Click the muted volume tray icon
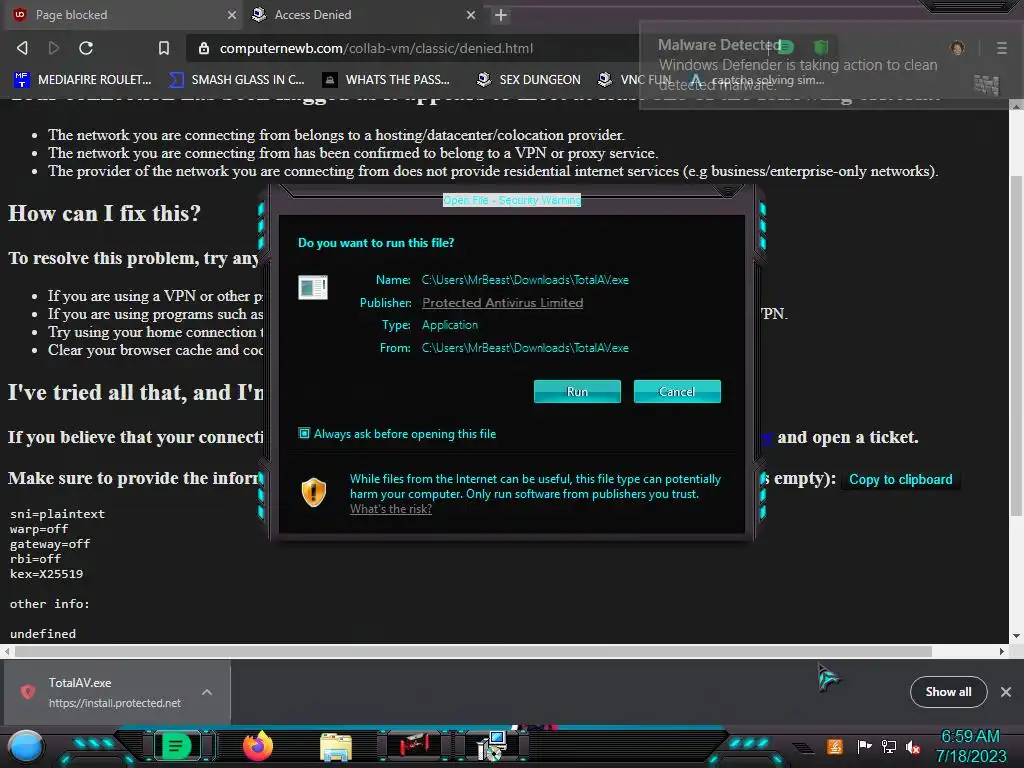Viewport: 1024px width, 768px height. click(x=912, y=747)
